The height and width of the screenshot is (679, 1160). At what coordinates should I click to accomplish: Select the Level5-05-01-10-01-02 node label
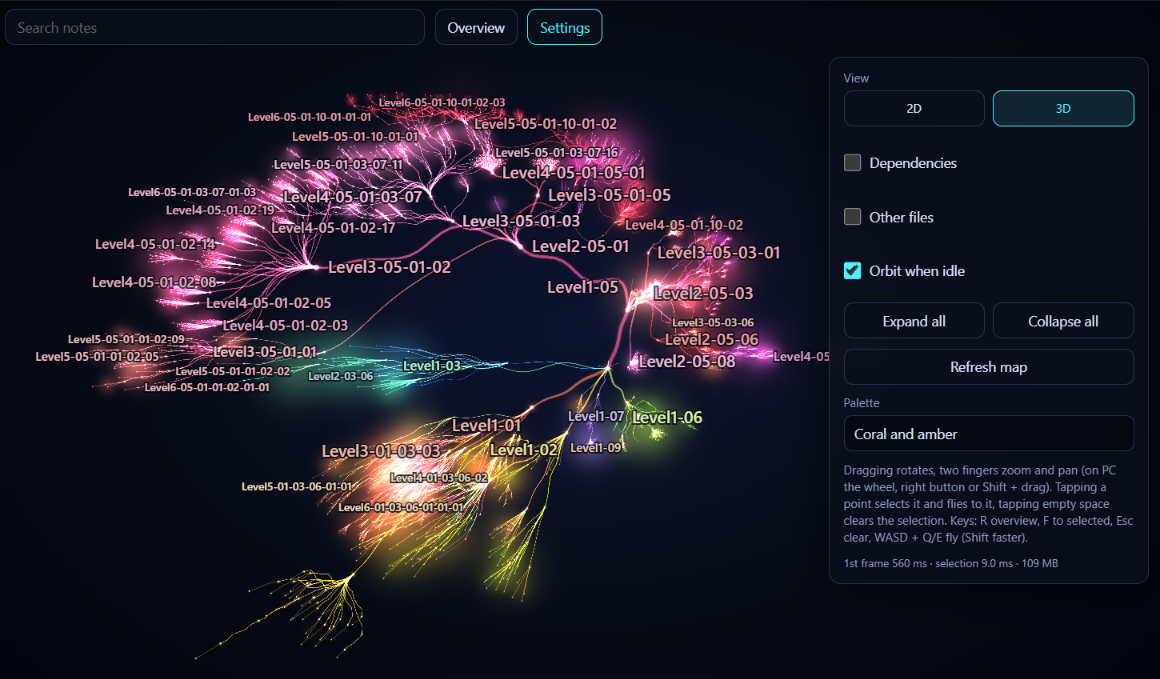(x=545, y=124)
